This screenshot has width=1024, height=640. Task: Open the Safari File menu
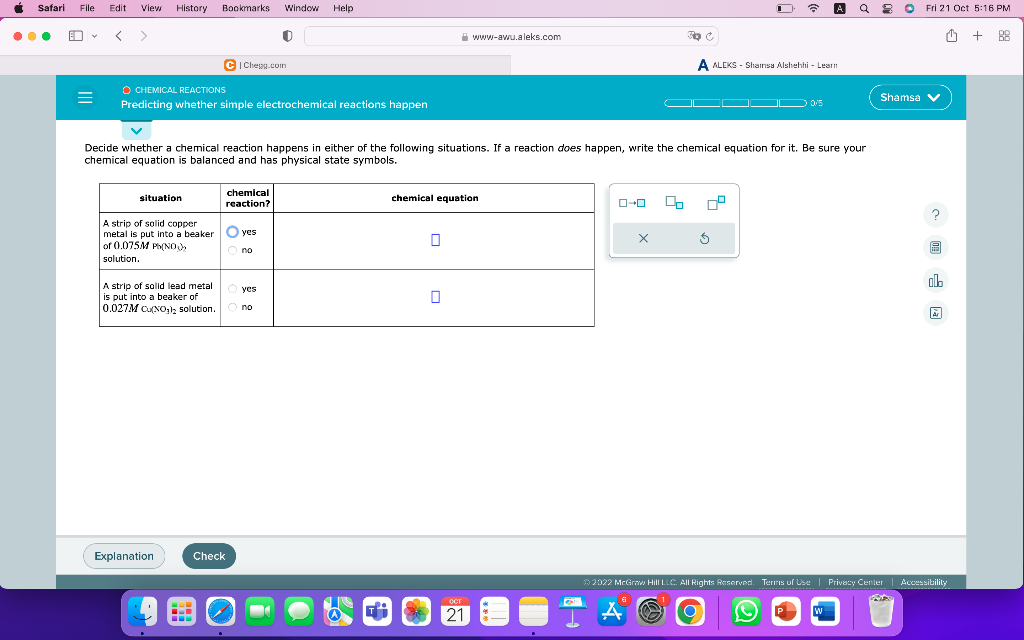point(87,8)
